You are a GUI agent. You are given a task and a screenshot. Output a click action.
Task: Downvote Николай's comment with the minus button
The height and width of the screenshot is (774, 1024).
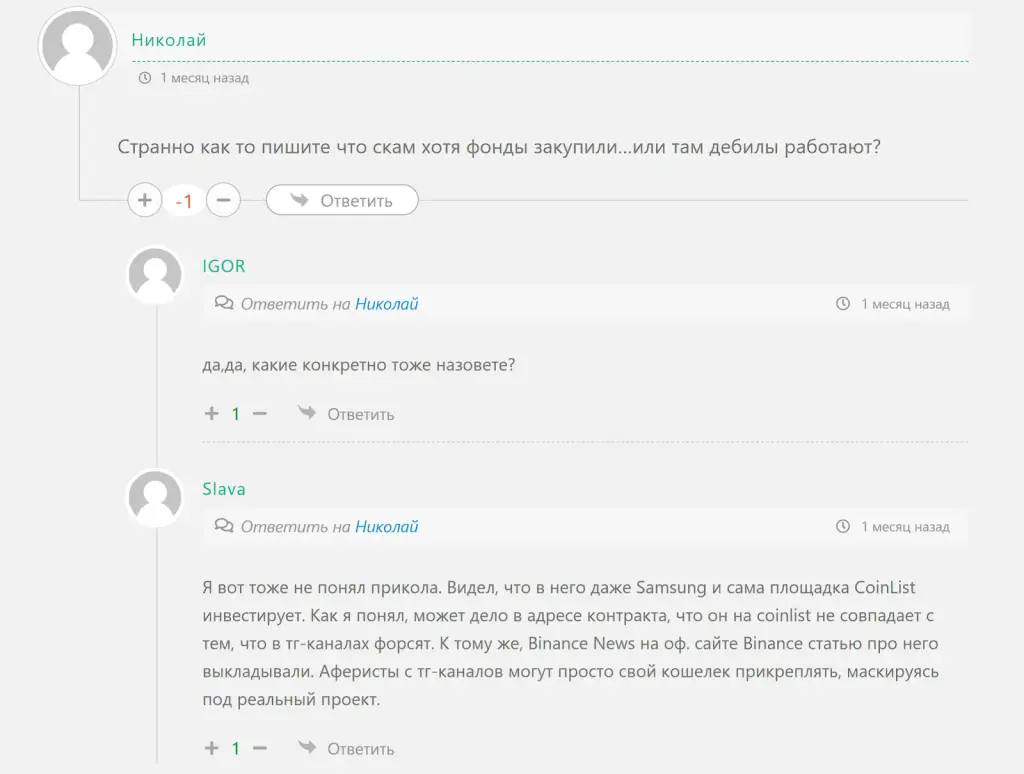point(223,200)
